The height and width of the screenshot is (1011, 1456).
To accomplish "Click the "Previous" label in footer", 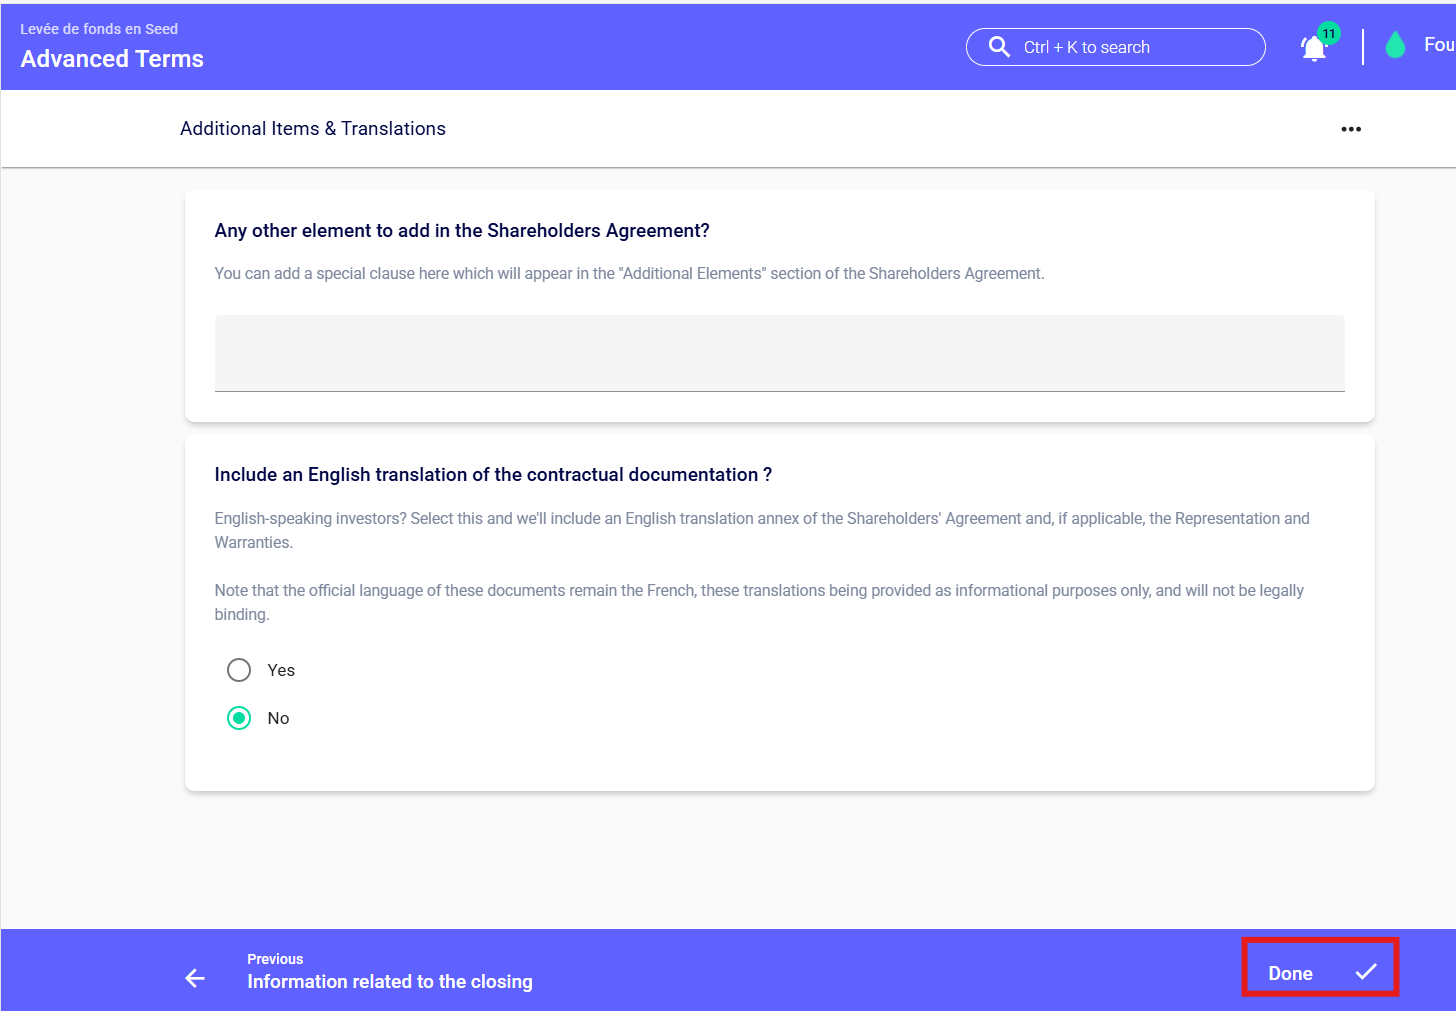I will 275,959.
